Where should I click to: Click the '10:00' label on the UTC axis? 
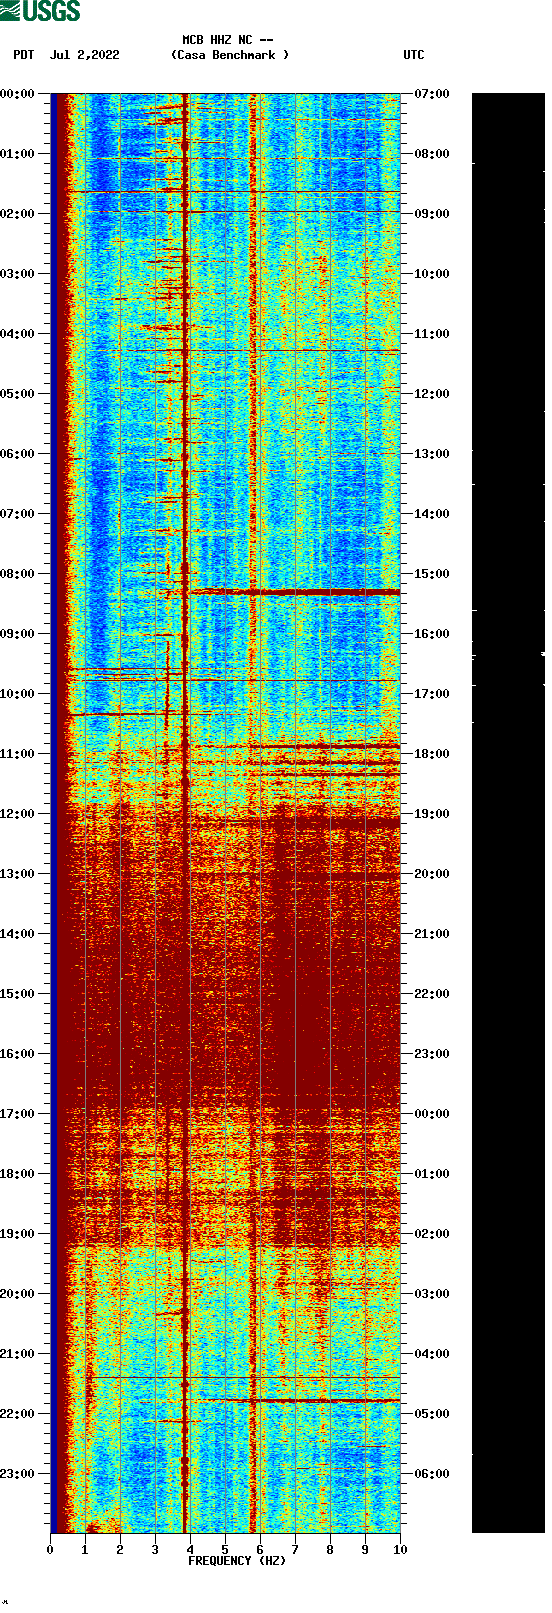tap(432, 274)
